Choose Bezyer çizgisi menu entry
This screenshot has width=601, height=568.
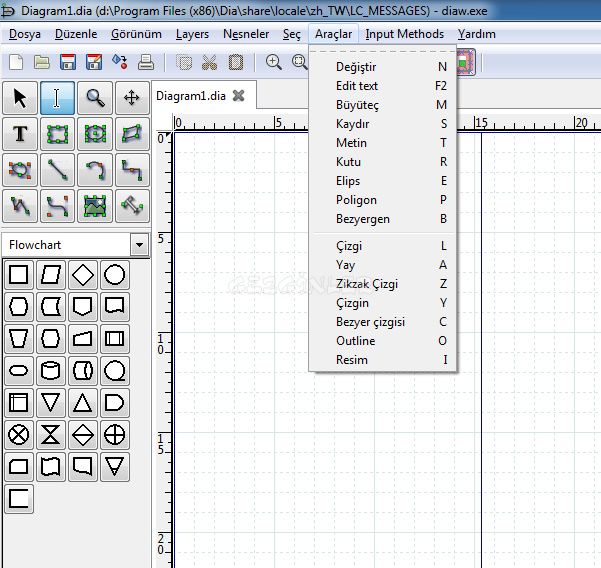pos(383,322)
